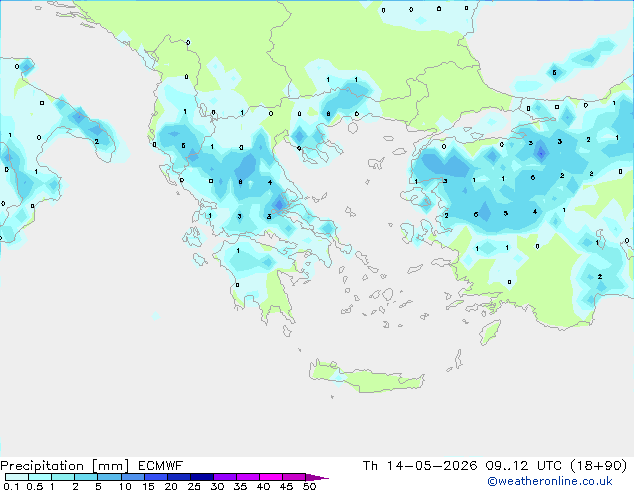Pick the 45–50 mm legend color swatch

coord(294,477)
